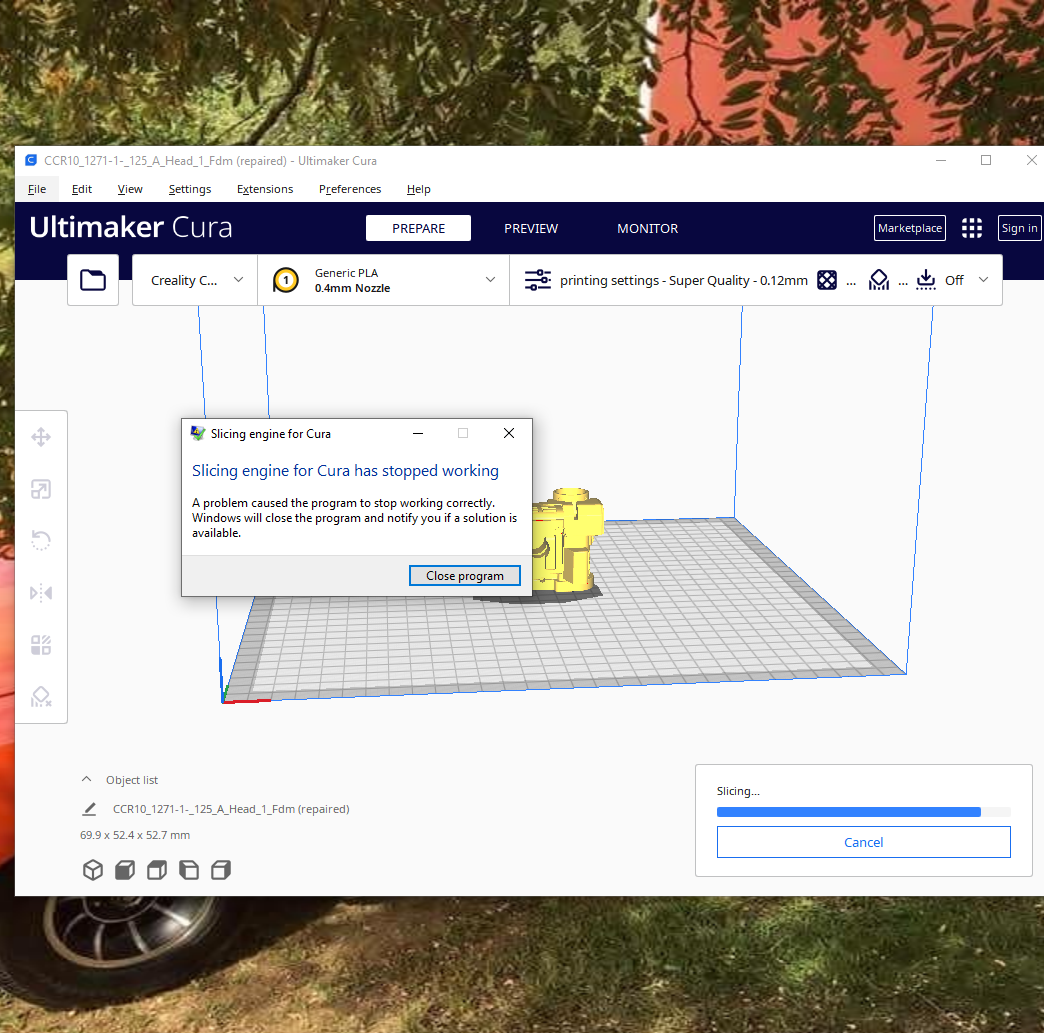This screenshot has height=1033, width=1044.
Task: Switch to the MONITOR stage
Action: [x=647, y=228]
